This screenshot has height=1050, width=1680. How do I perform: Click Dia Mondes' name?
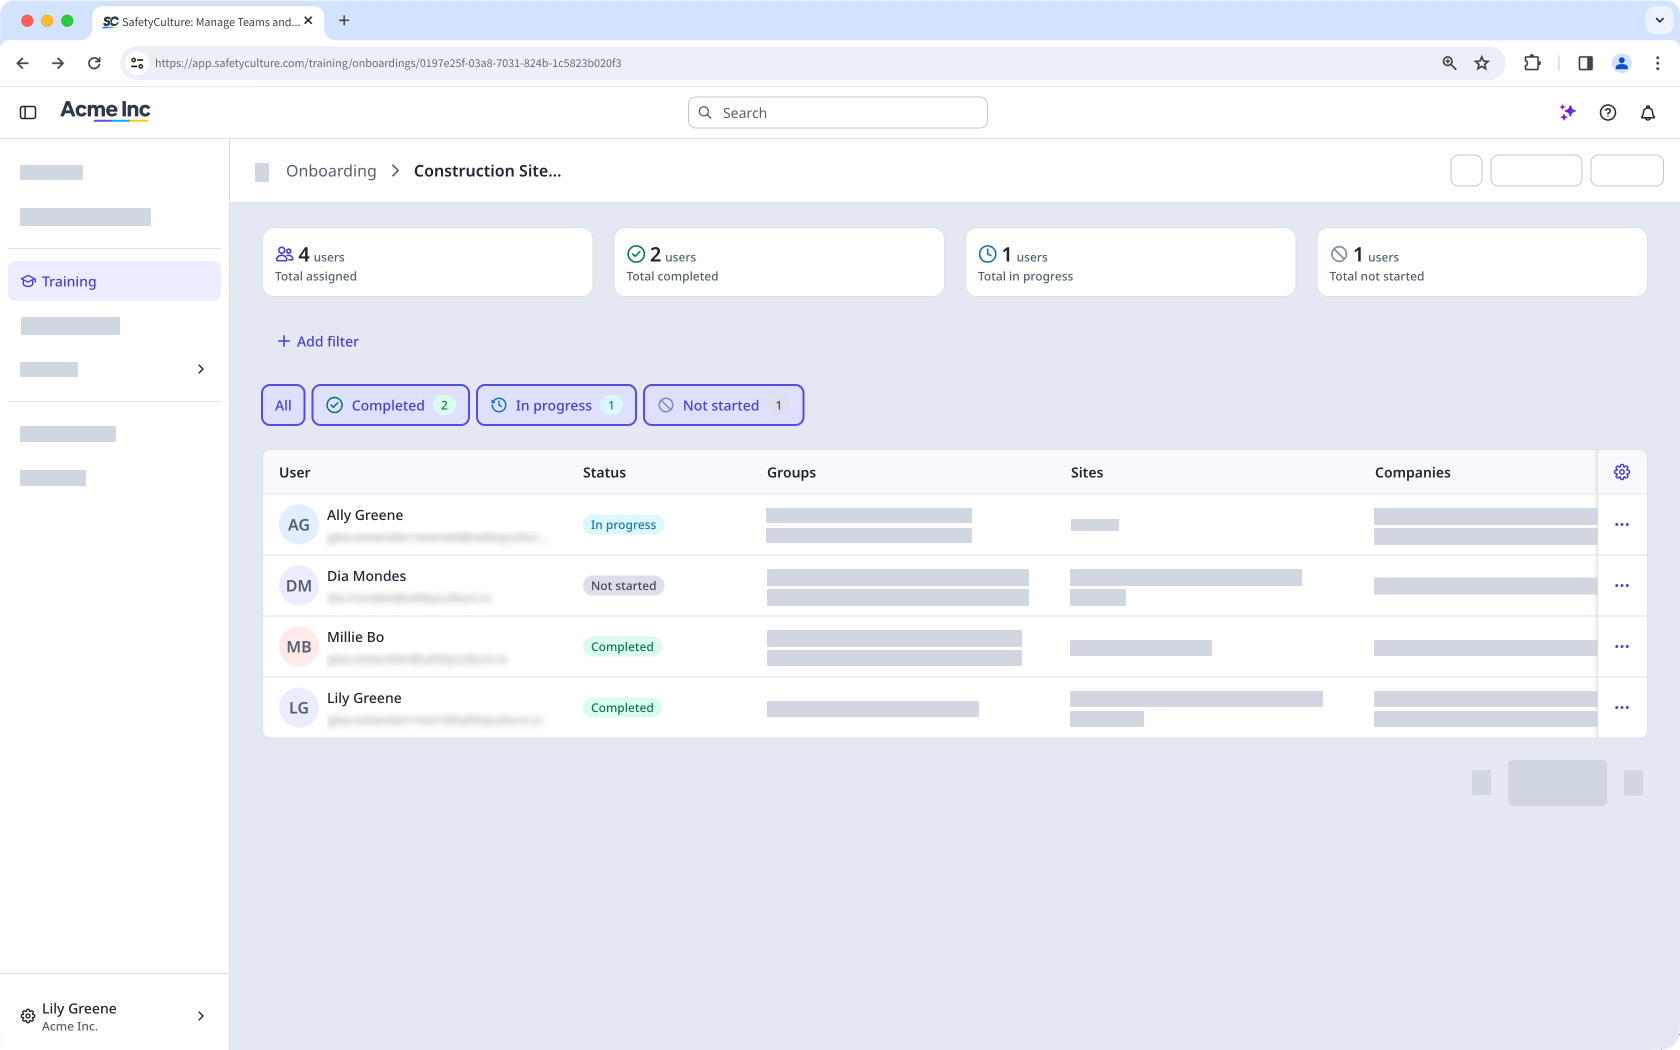click(366, 576)
